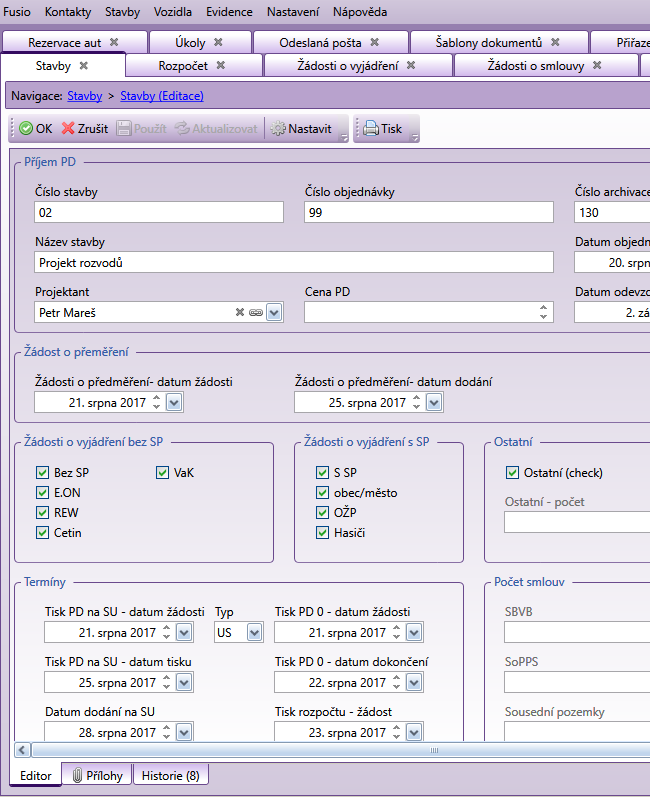Clear the Projektant field with X icon

coord(240,312)
